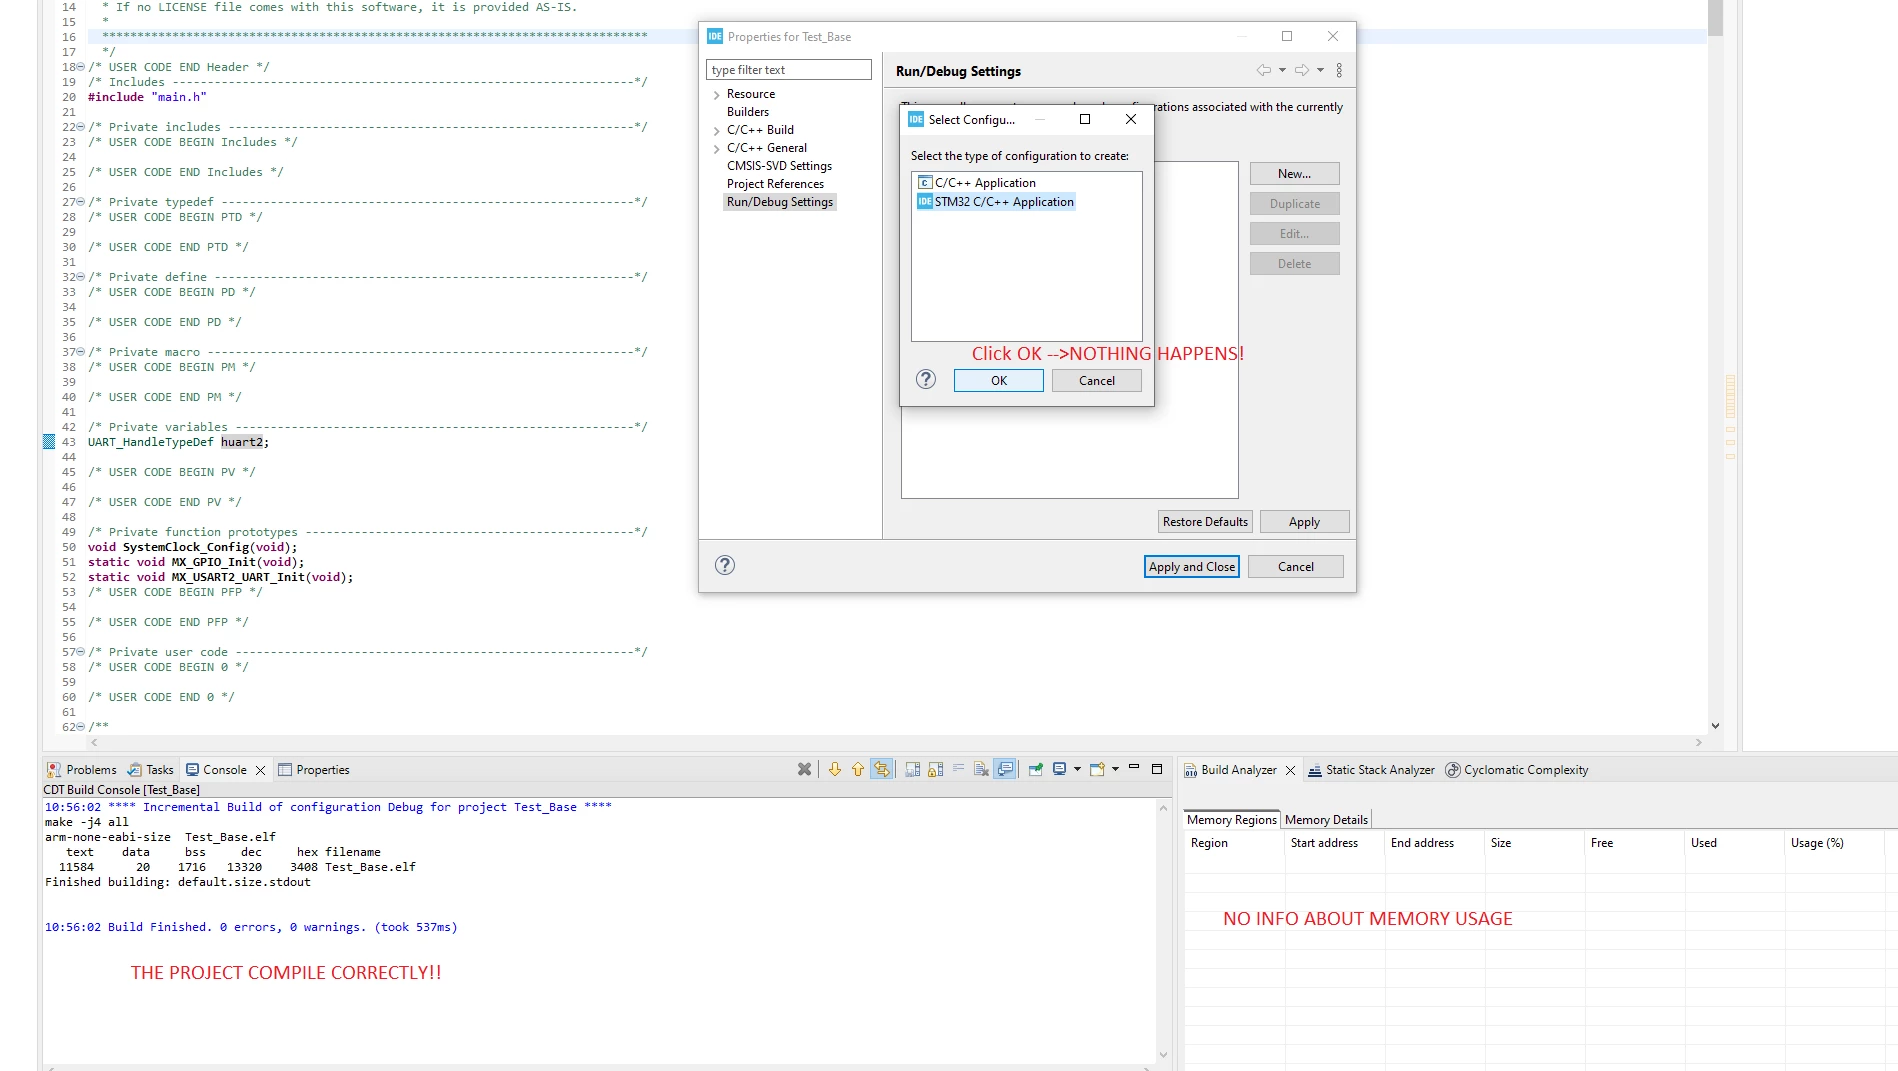Expand the Resource tree node
This screenshot has width=1898, height=1071.
click(716, 95)
